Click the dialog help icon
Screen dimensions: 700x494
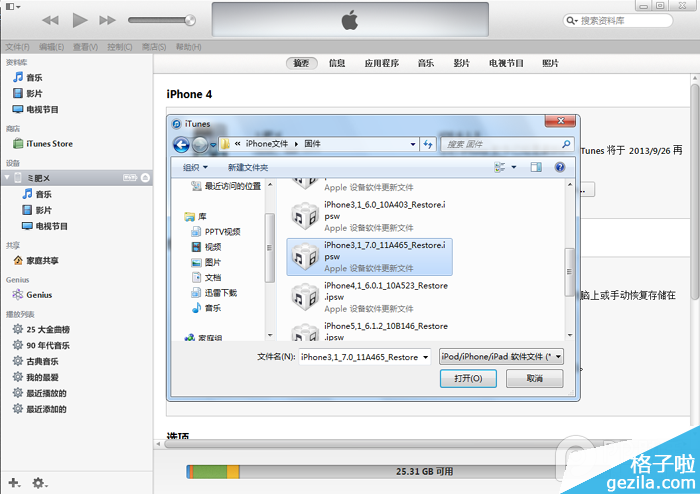point(559,167)
